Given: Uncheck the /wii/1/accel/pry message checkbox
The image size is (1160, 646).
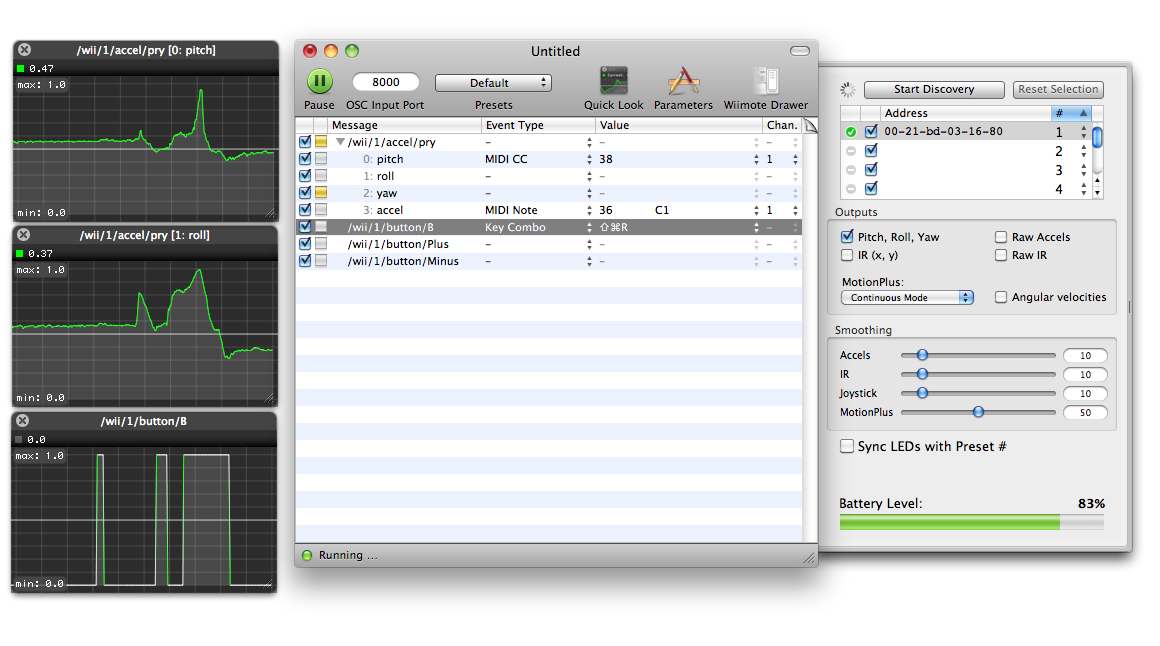Looking at the screenshot, I should pyautogui.click(x=305, y=141).
